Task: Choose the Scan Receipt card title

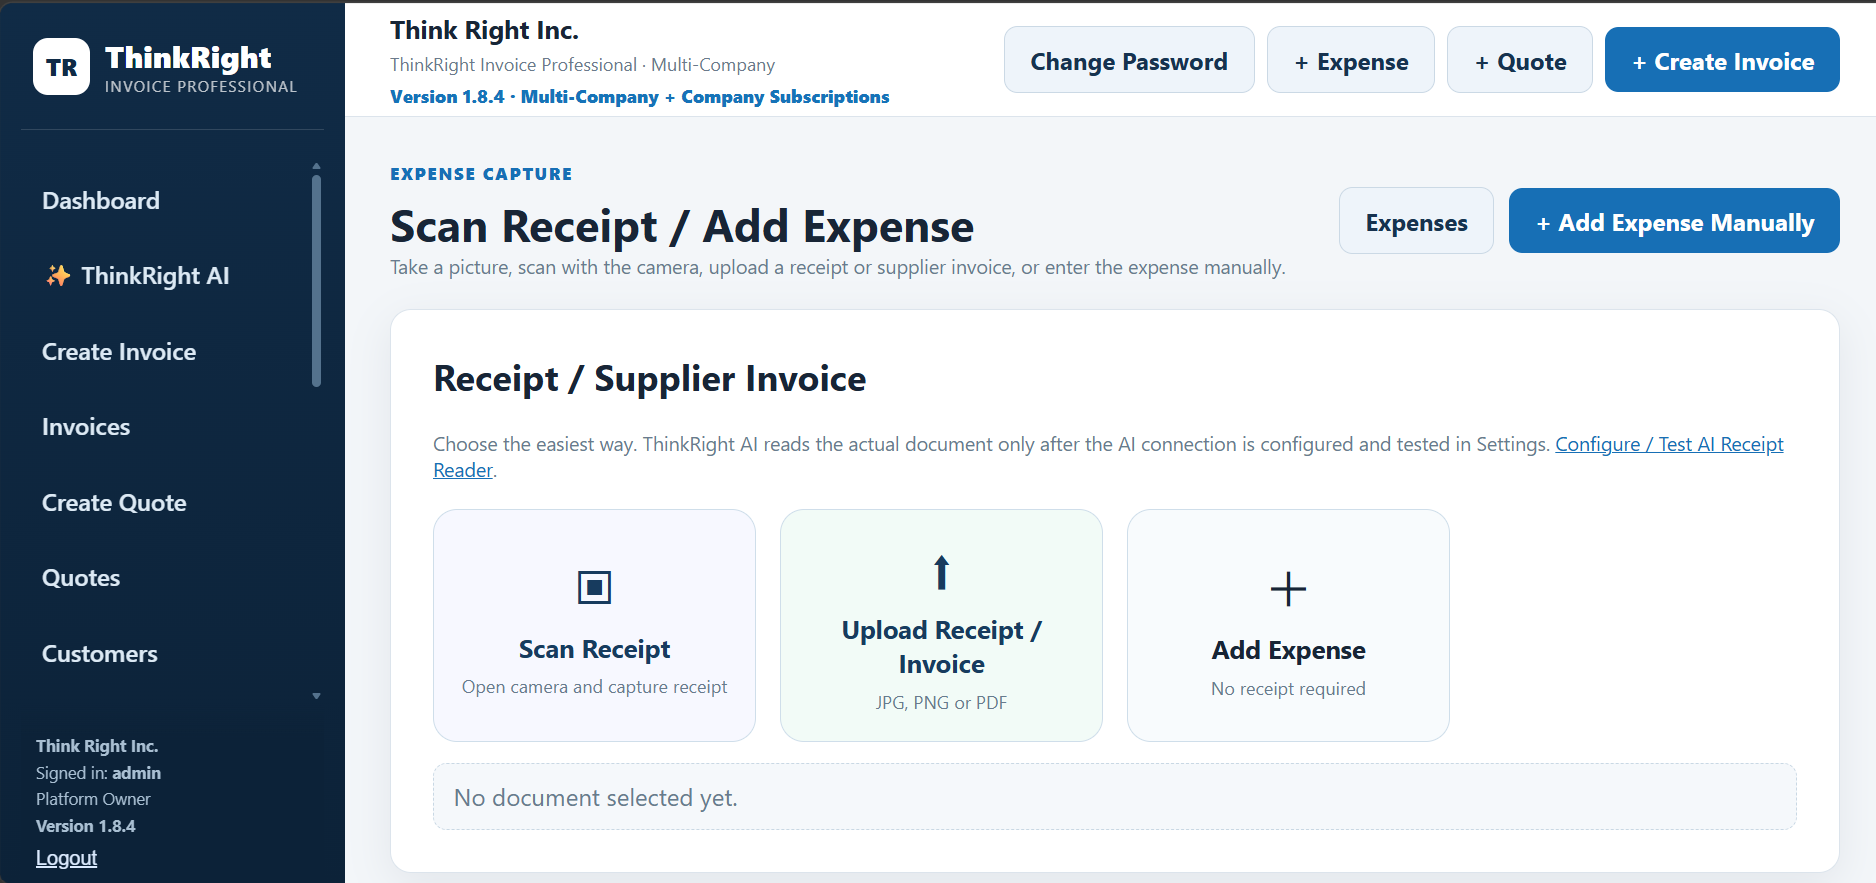Action: [594, 650]
